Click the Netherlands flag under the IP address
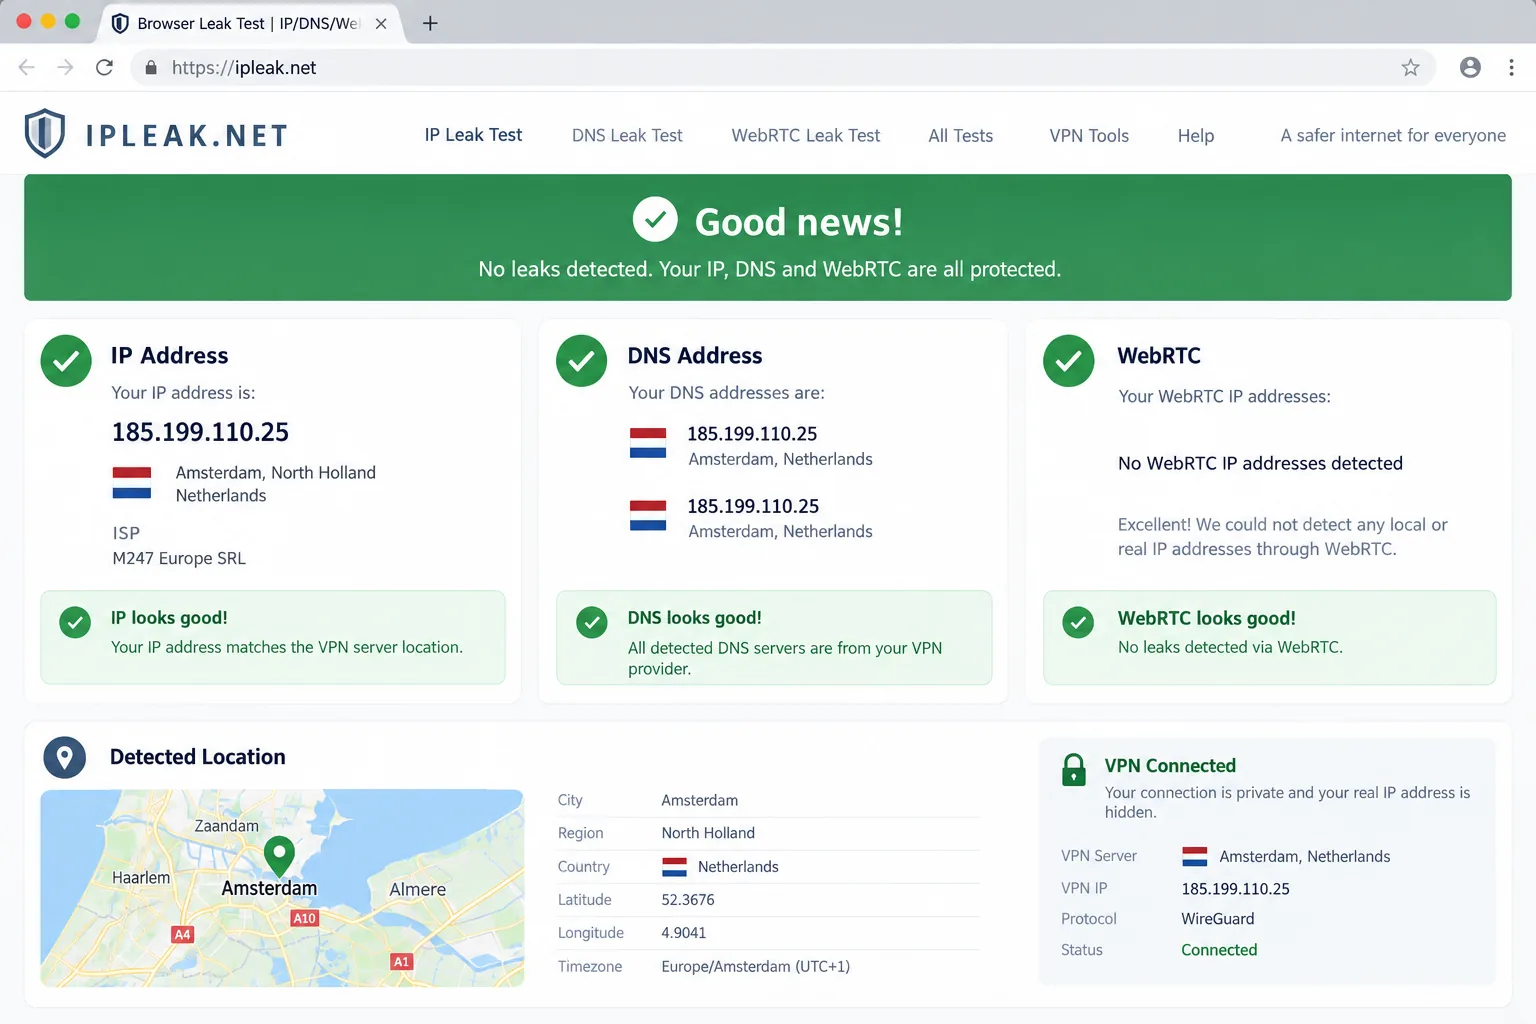Viewport: 1536px width, 1024px height. click(132, 483)
